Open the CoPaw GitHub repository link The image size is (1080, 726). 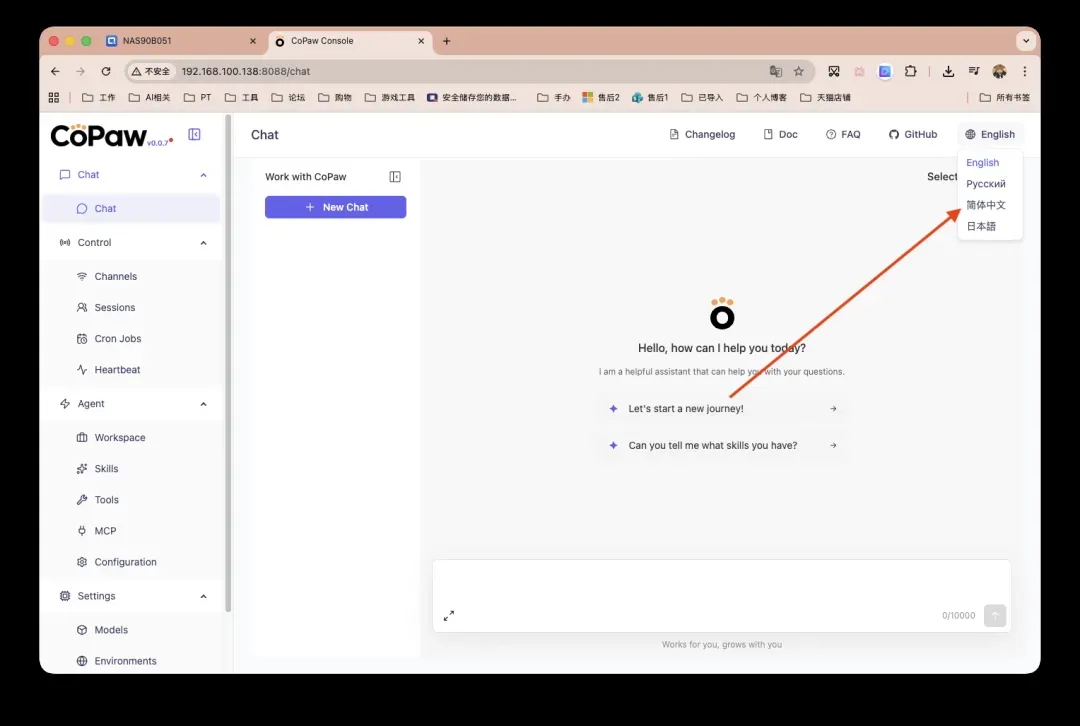click(912, 134)
